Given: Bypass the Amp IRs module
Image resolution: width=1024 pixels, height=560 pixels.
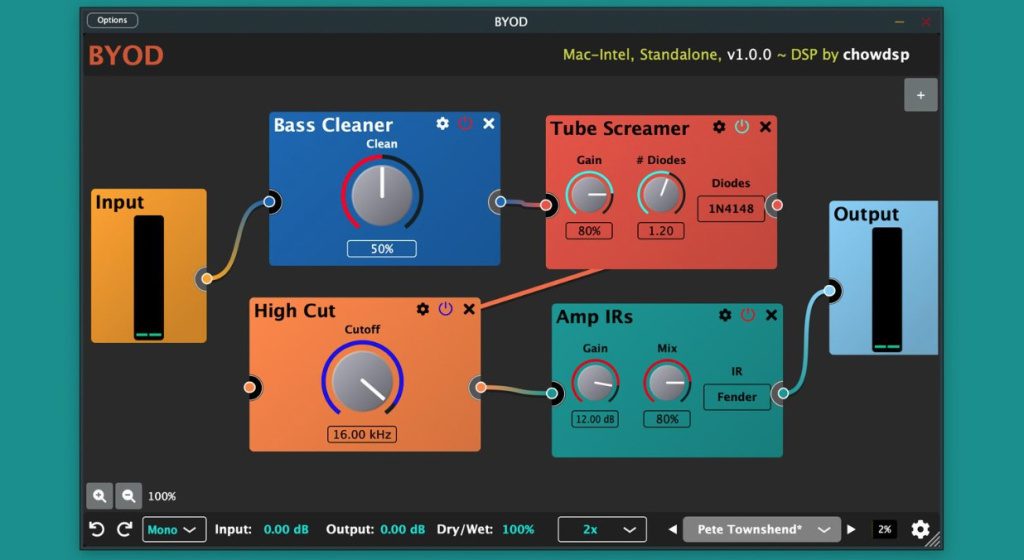Looking at the screenshot, I should click(x=748, y=315).
